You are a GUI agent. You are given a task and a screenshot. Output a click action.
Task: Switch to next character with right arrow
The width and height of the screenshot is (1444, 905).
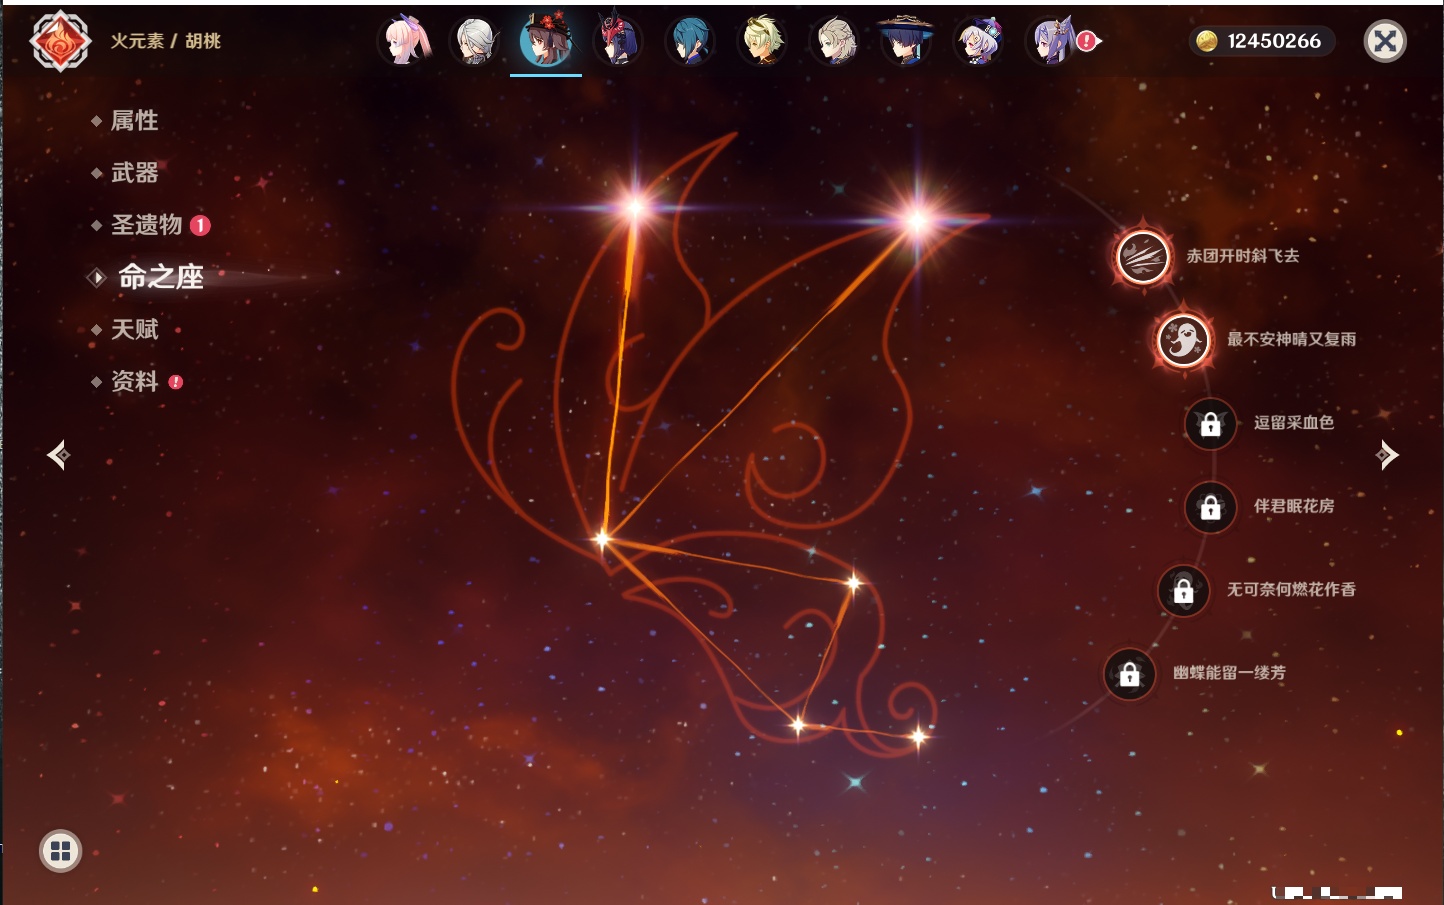(x=1387, y=455)
